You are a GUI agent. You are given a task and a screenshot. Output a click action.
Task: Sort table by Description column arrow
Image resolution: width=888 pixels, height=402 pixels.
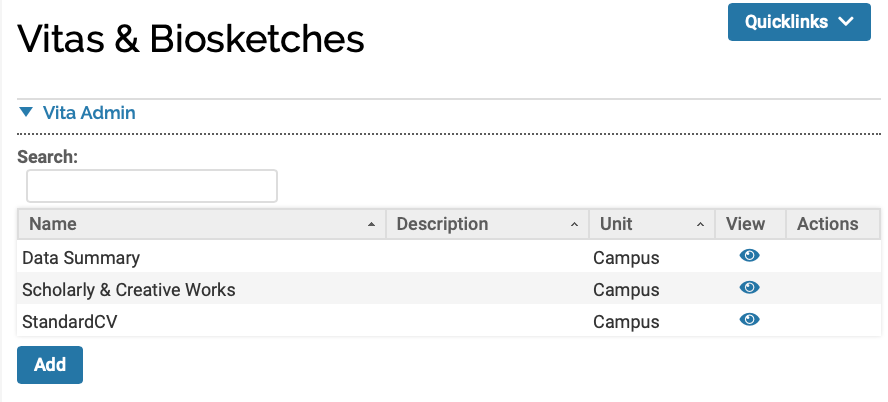point(574,225)
